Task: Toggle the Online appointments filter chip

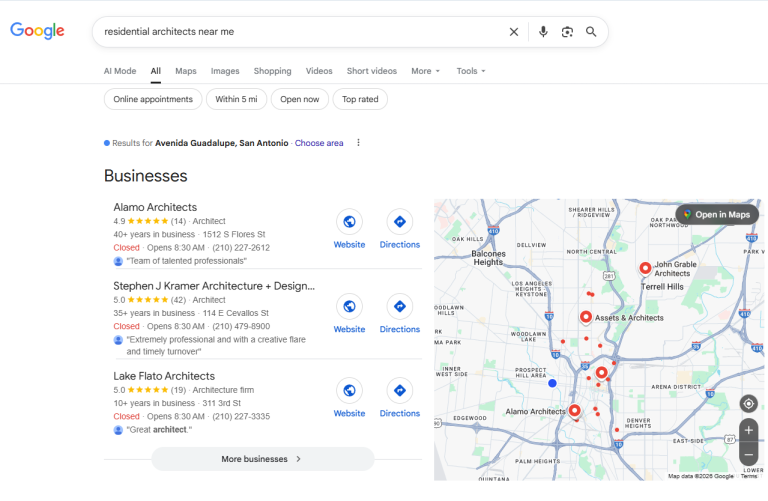Action: coord(153,99)
